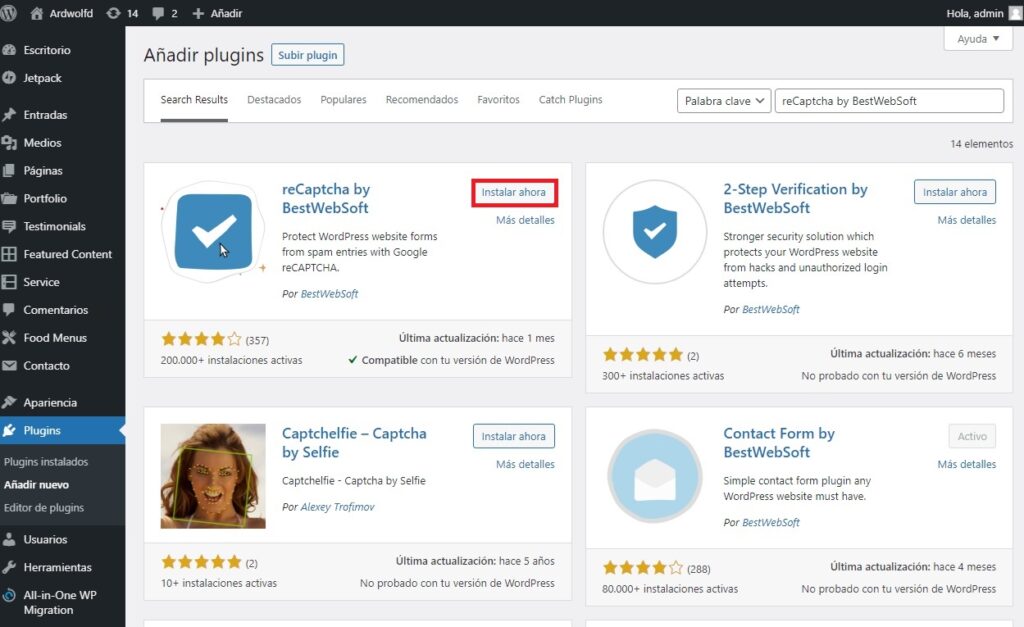Click Activo button for Contact Form

pos(972,436)
